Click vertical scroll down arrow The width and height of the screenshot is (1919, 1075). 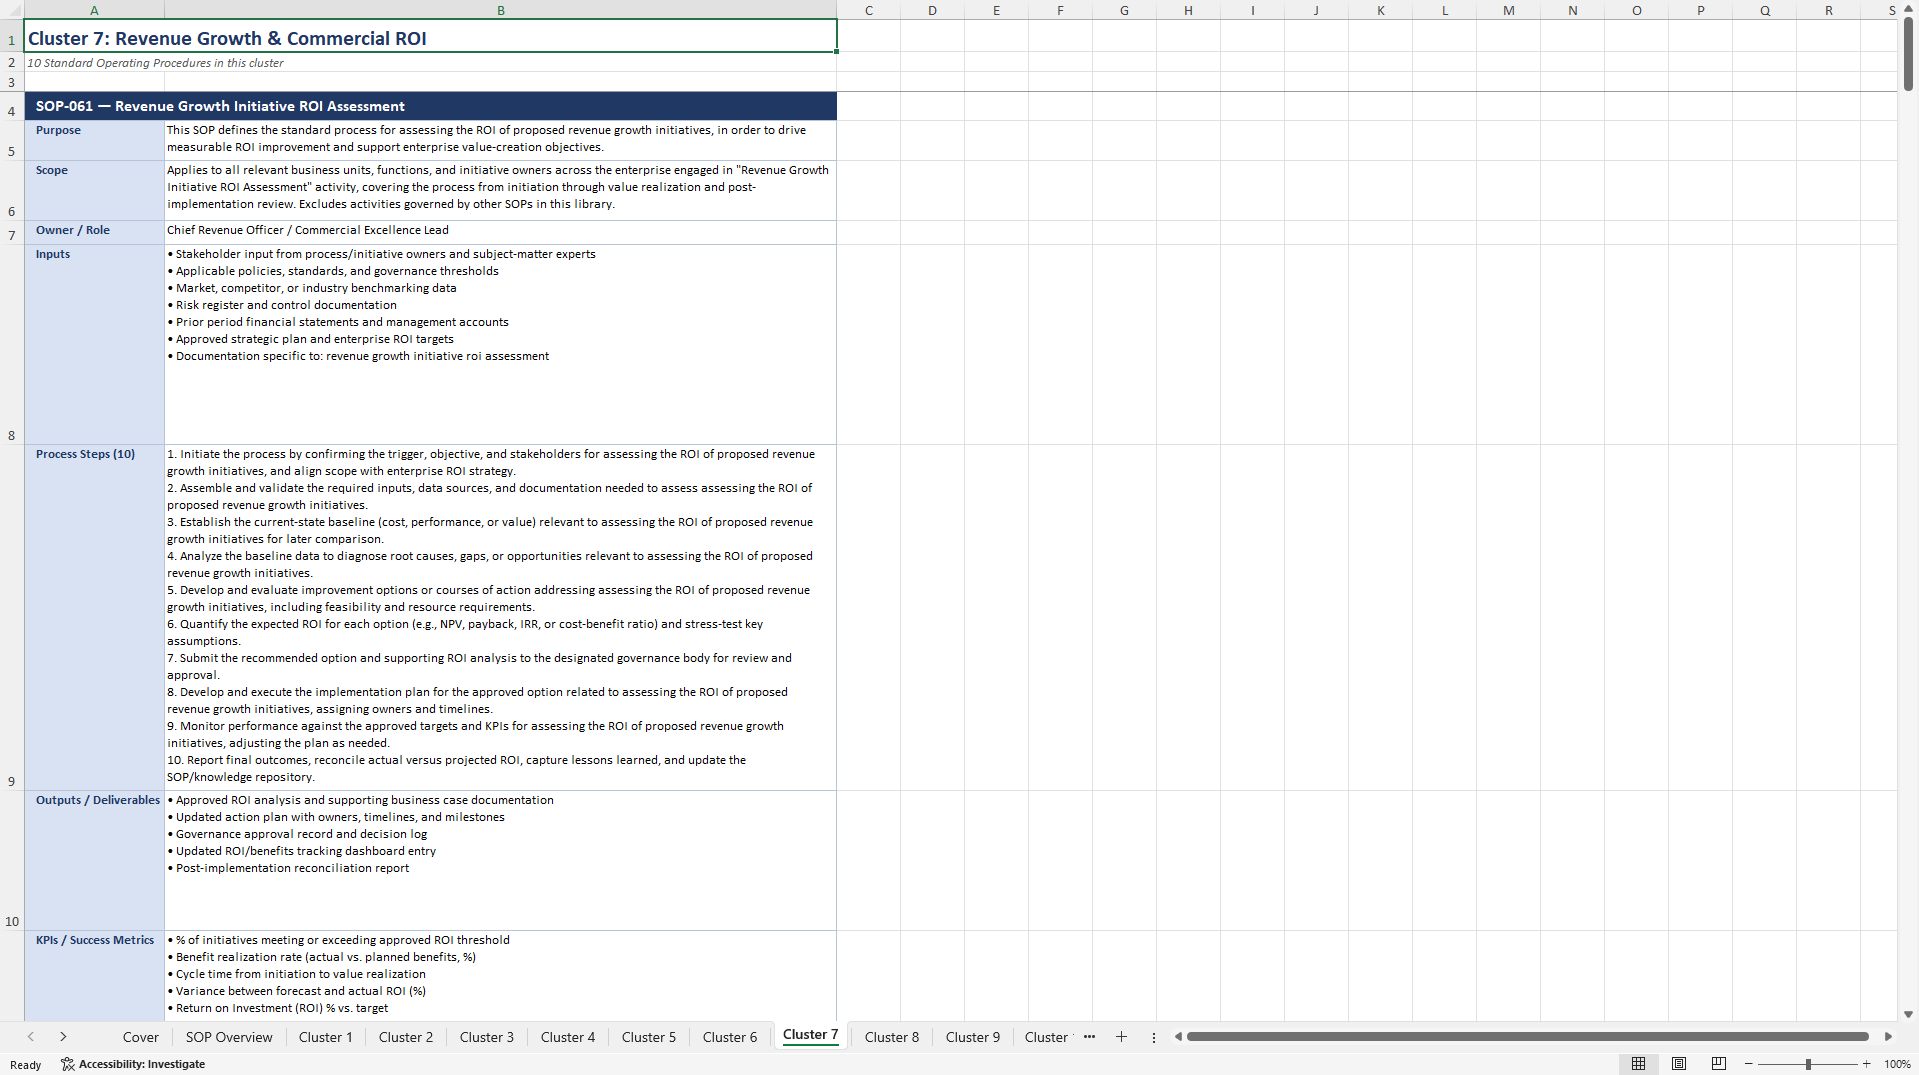1908,1014
